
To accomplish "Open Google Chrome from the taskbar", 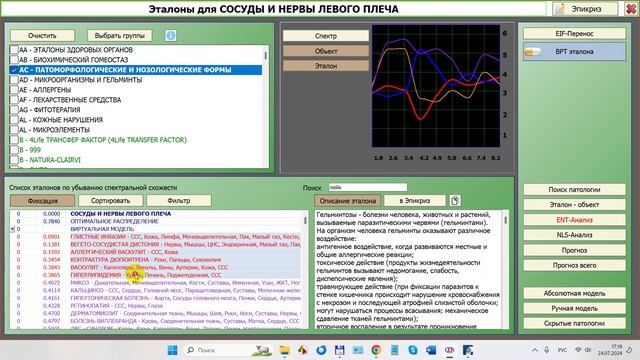I will click(x=376, y=350).
